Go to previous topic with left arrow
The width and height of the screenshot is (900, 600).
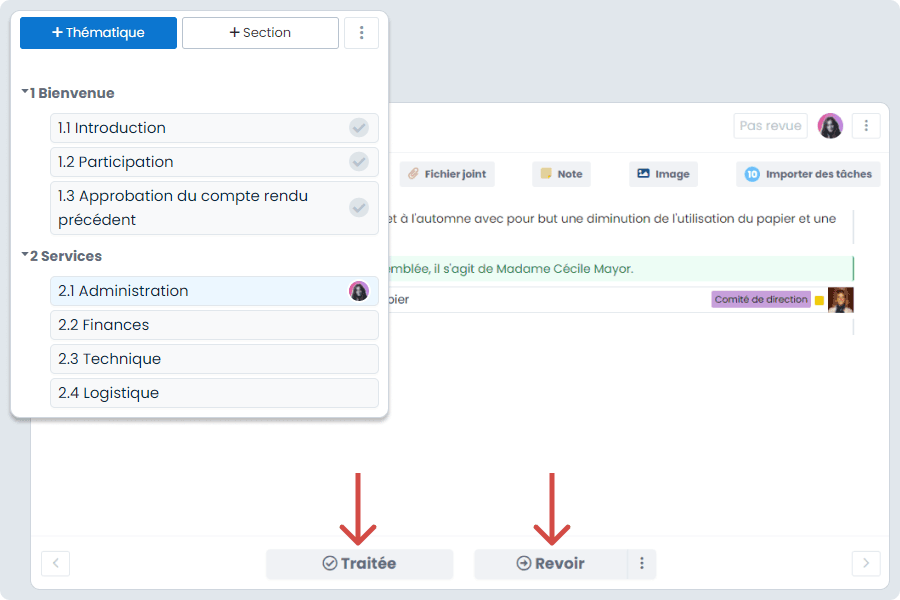click(56, 563)
